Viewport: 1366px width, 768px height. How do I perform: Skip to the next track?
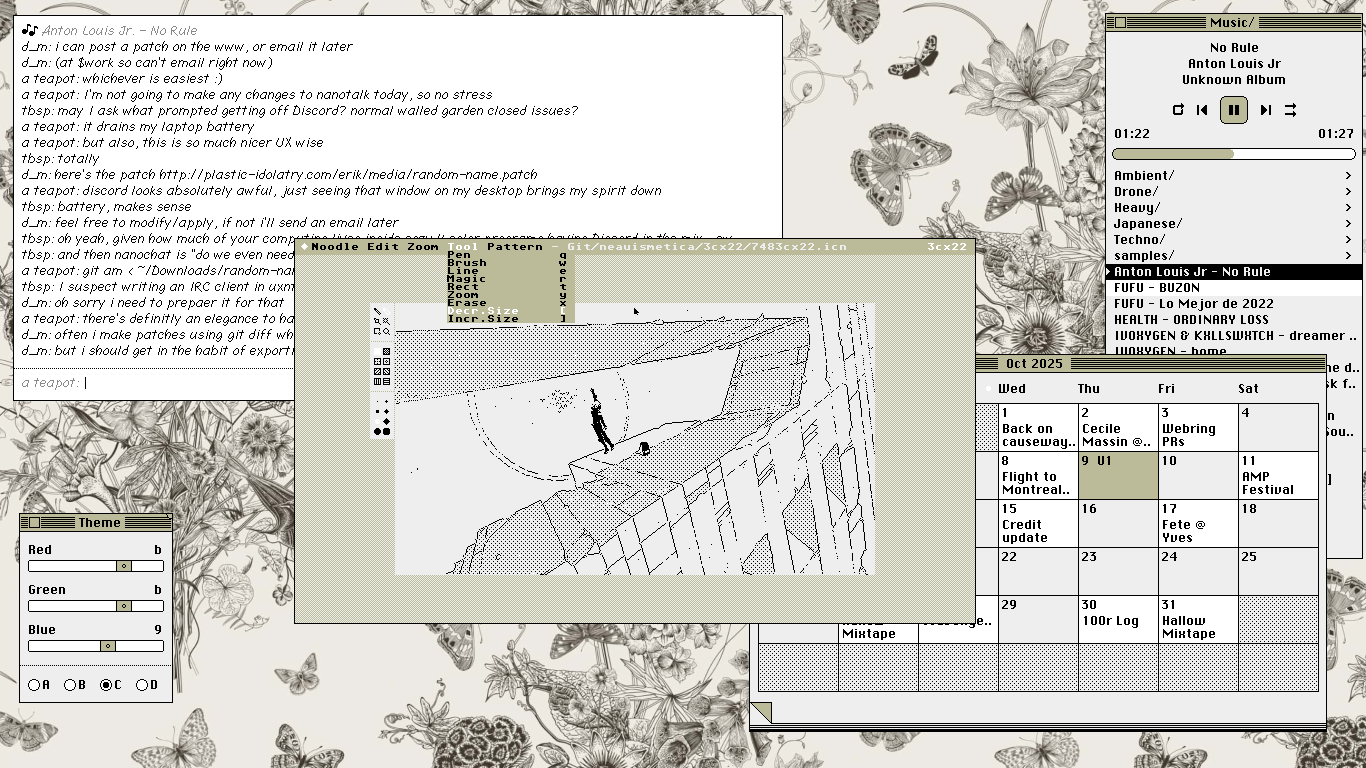pos(1266,110)
